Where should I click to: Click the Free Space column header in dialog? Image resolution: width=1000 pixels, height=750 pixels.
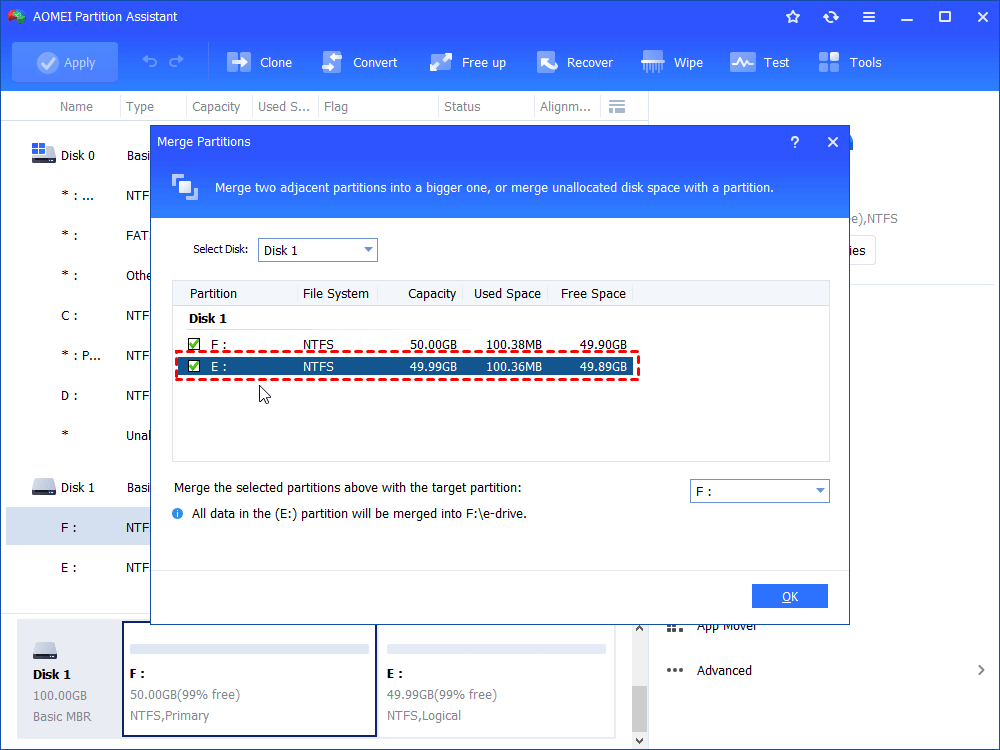pos(593,293)
